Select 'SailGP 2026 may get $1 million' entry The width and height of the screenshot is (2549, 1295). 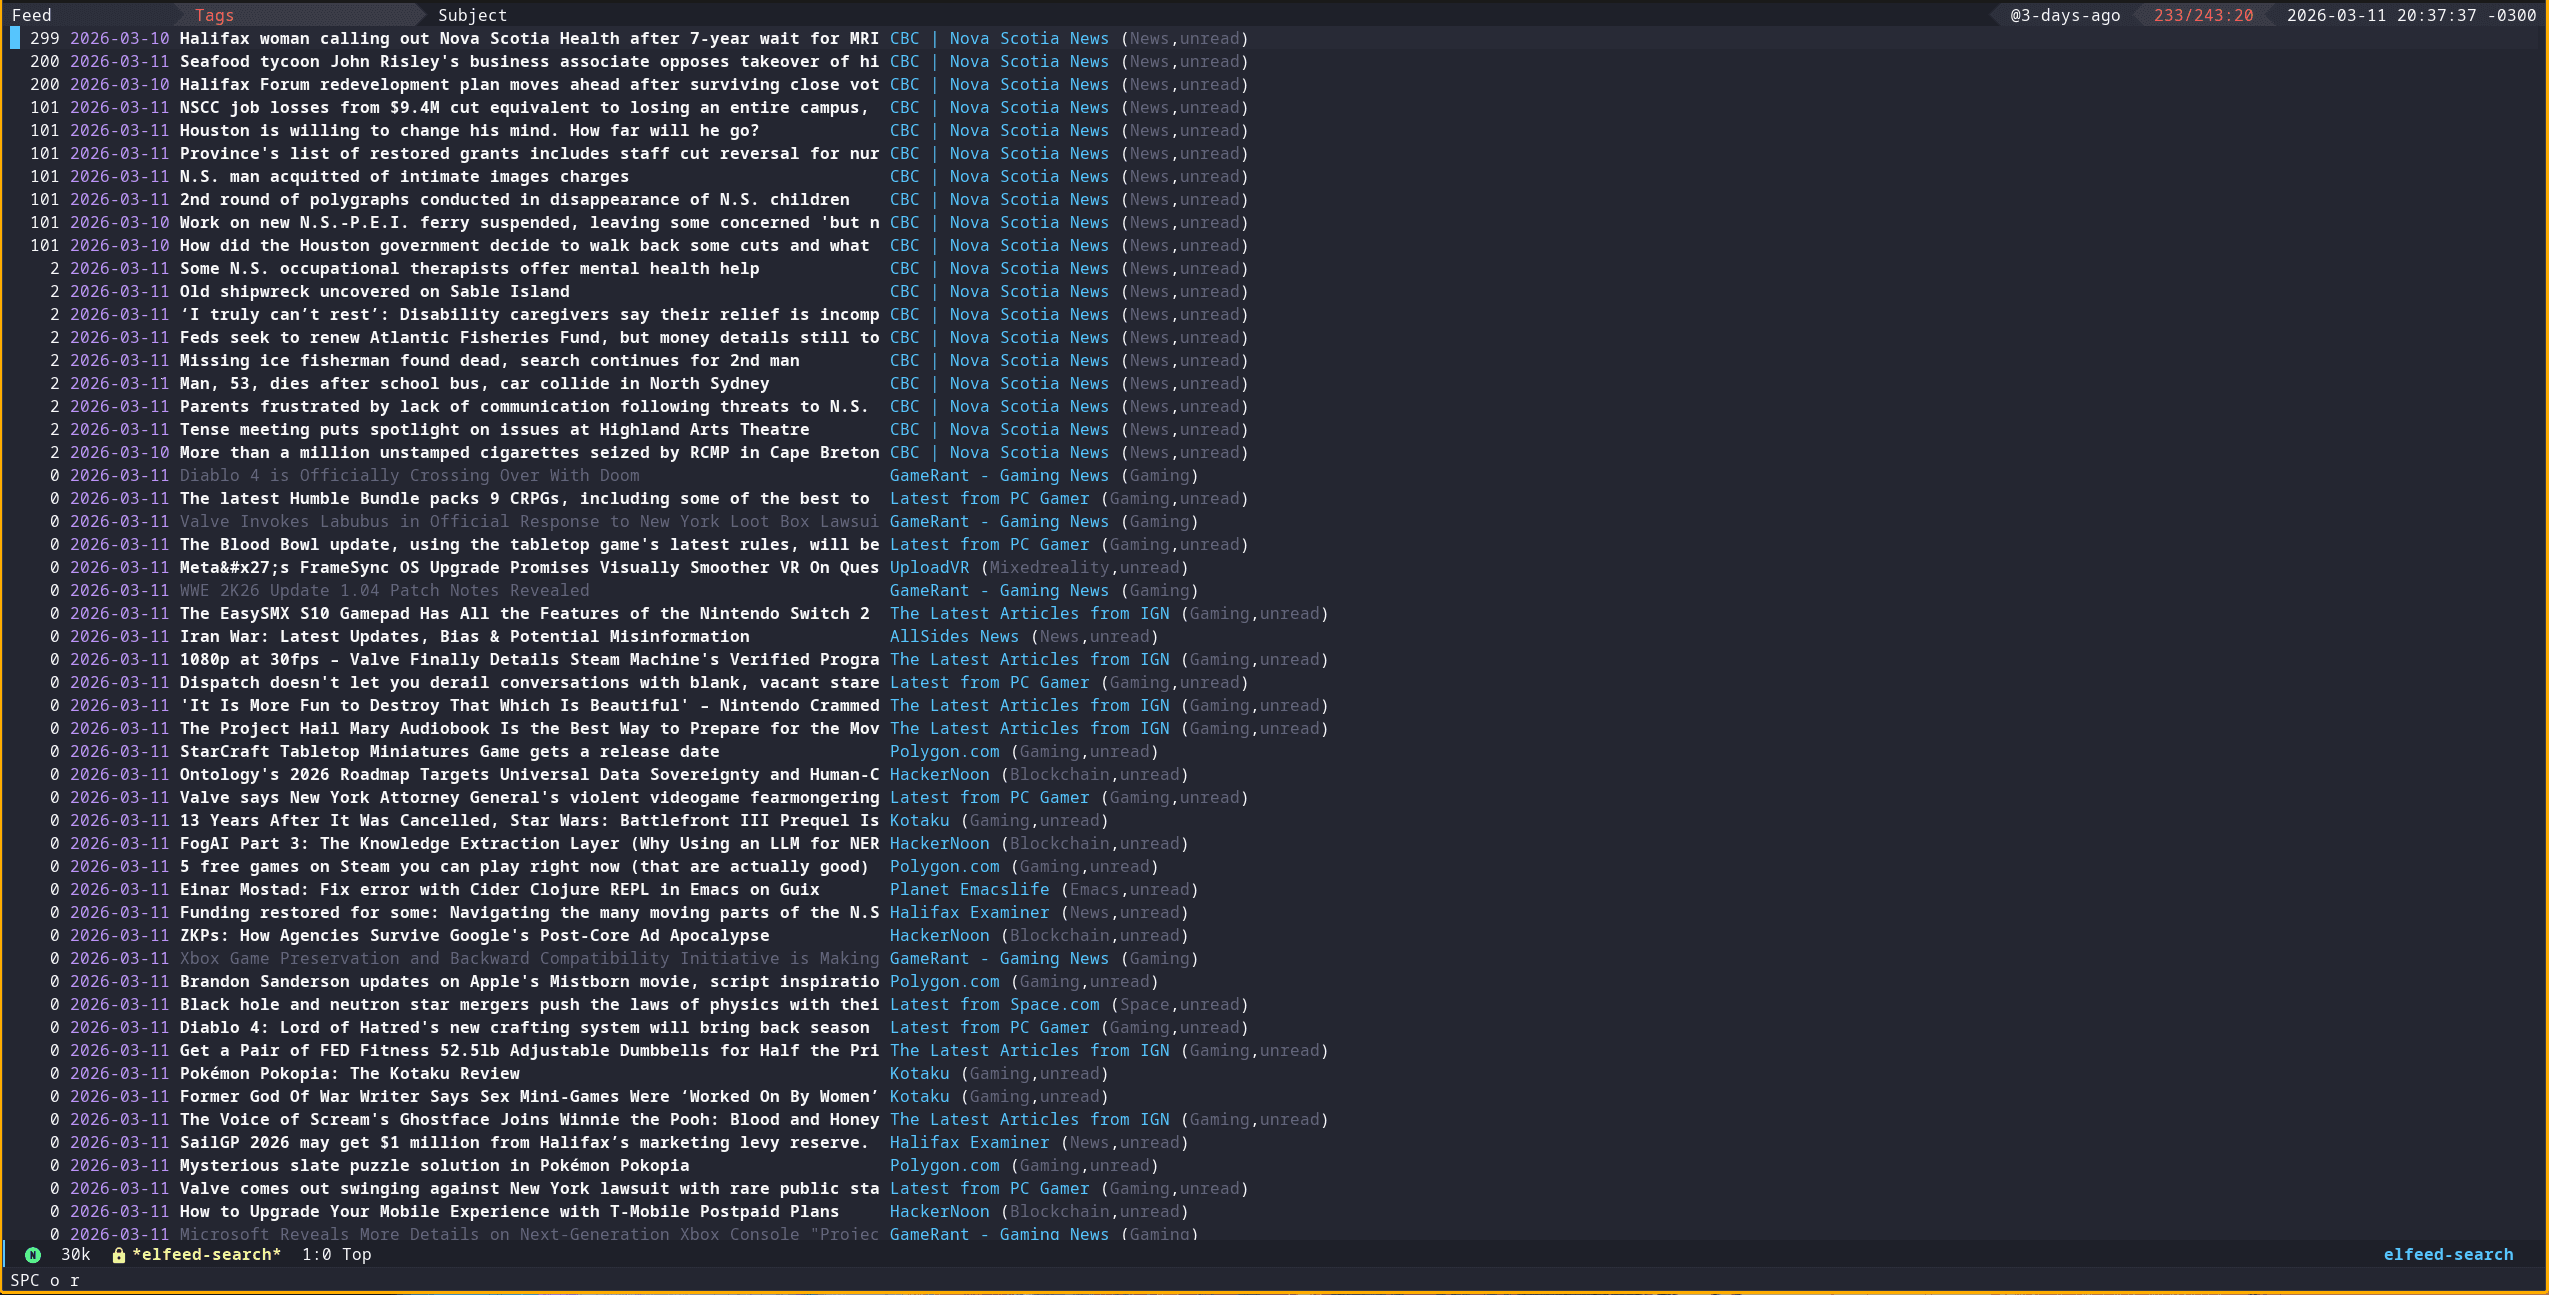pyautogui.click(x=524, y=1142)
